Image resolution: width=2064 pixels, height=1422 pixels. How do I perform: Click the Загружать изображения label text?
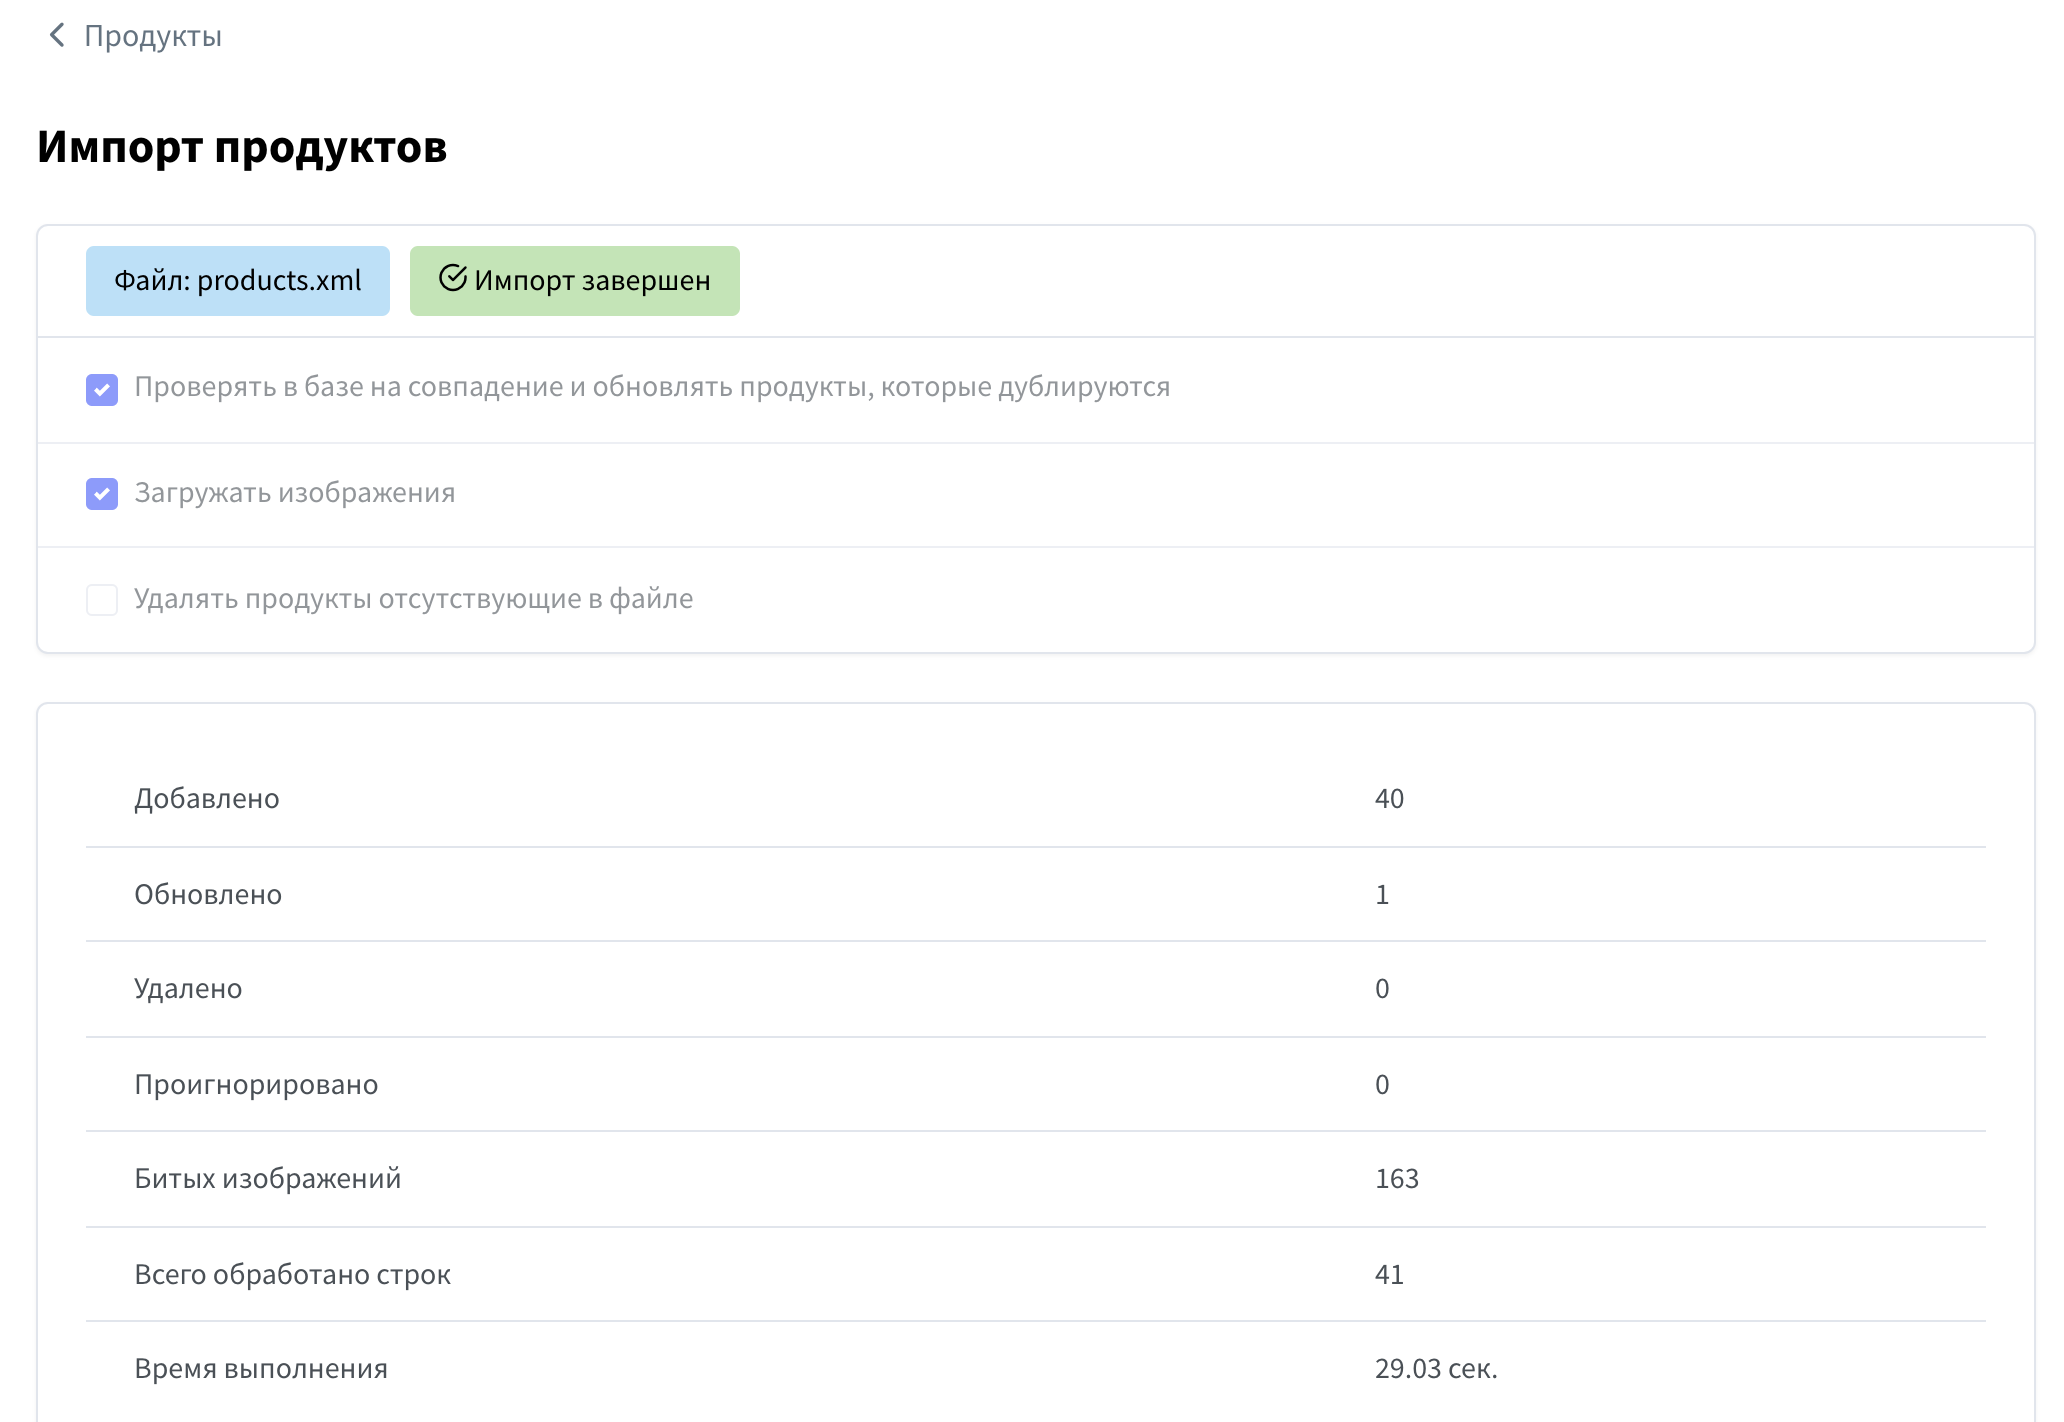click(x=295, y=493)
